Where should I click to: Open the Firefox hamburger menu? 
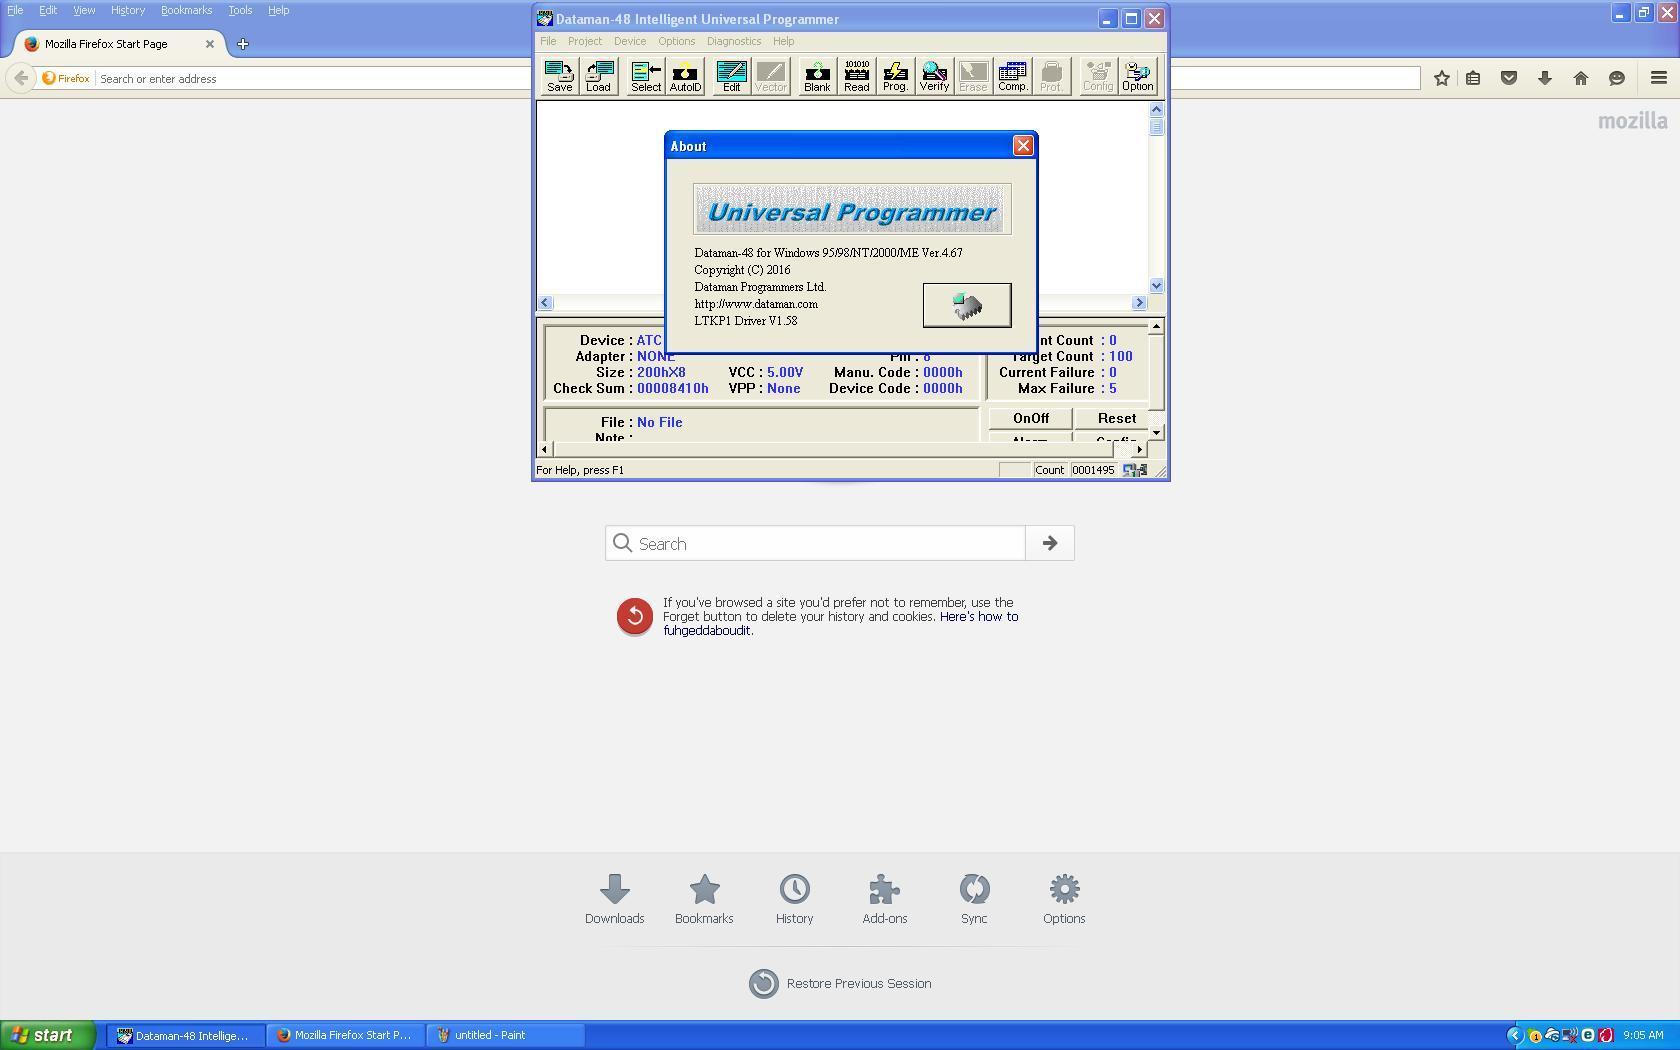pos(1658,78)
